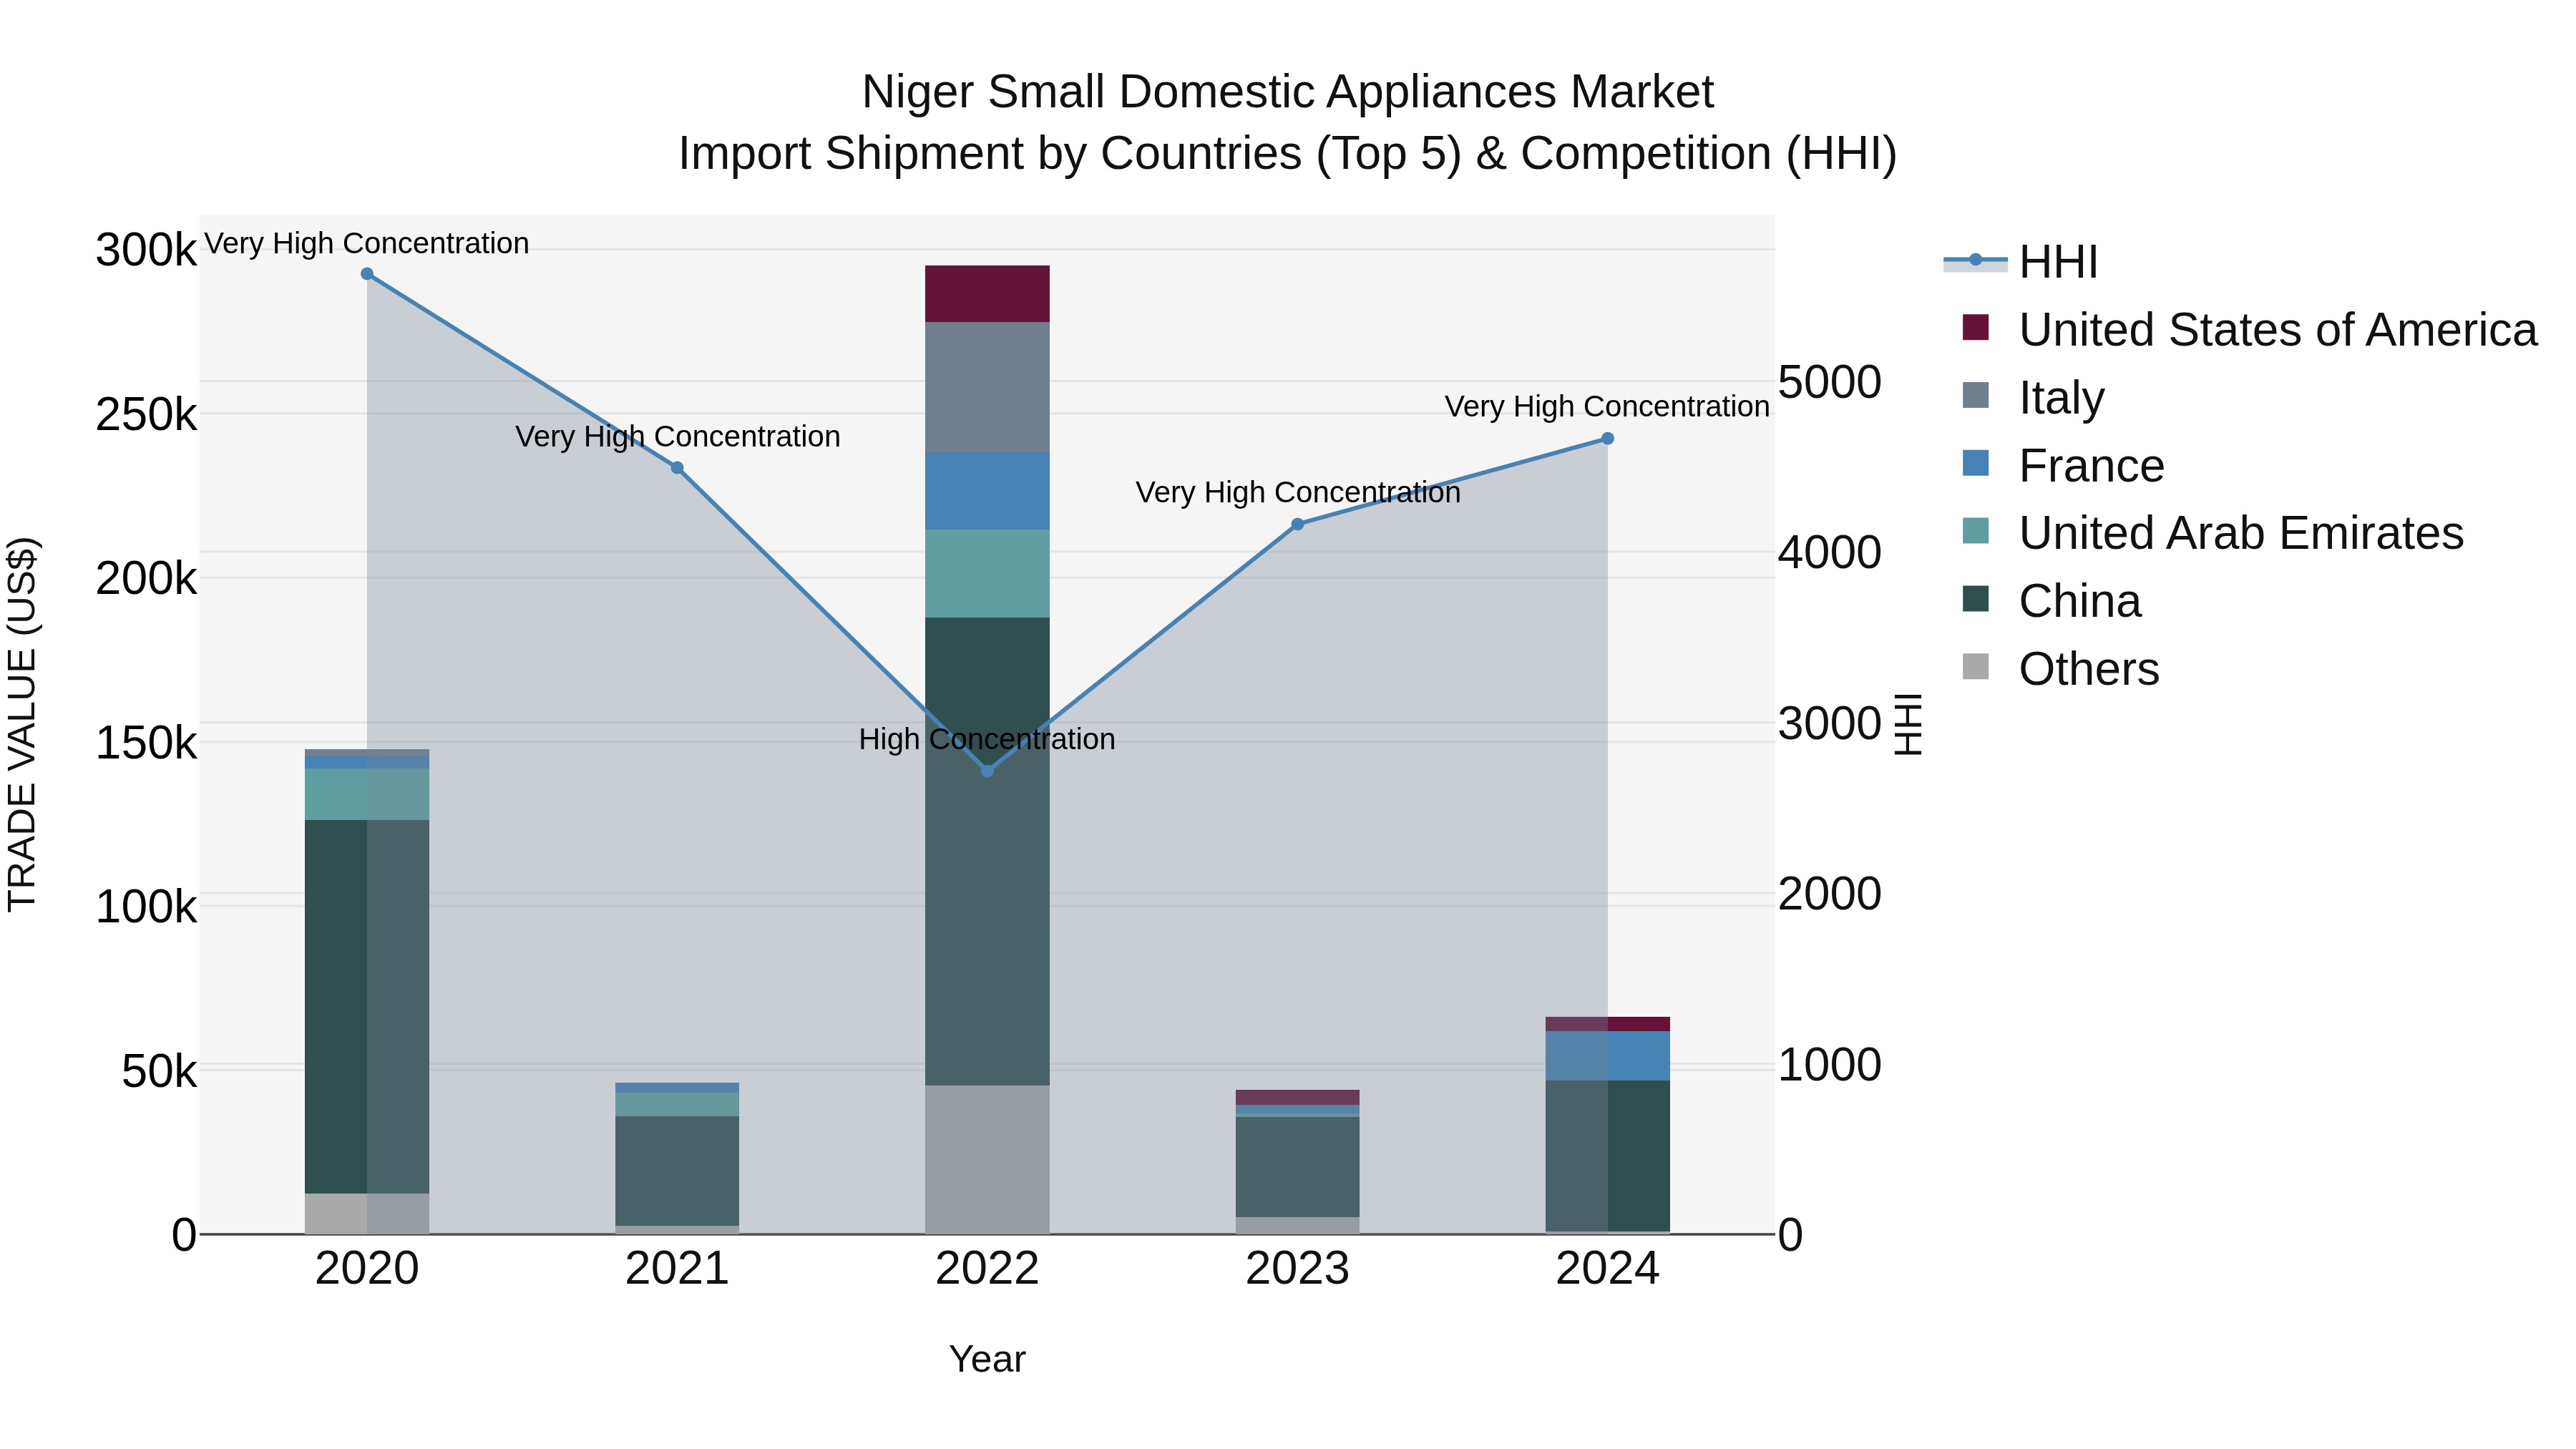The image size is (2576, 1449).
Task: Click the subtitle 'Import Shipment by Countries (Top 5)'
Action: (x=1069, y=154)
